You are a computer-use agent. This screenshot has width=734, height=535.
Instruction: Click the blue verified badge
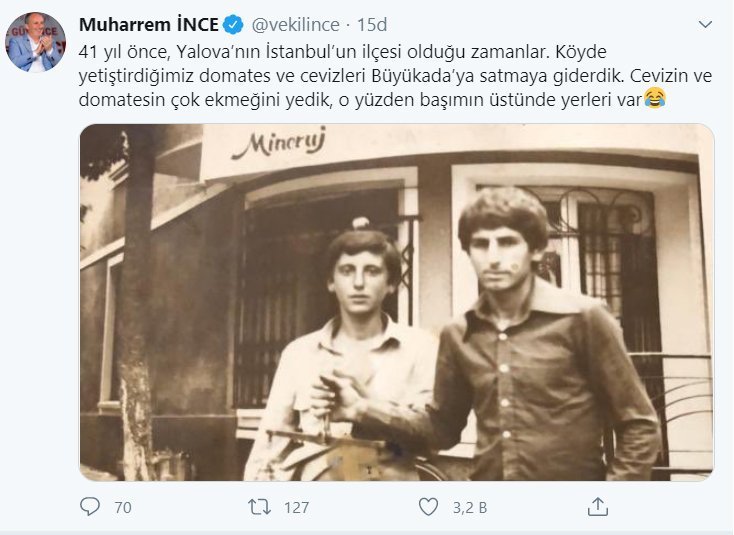(x=233, y=25)
